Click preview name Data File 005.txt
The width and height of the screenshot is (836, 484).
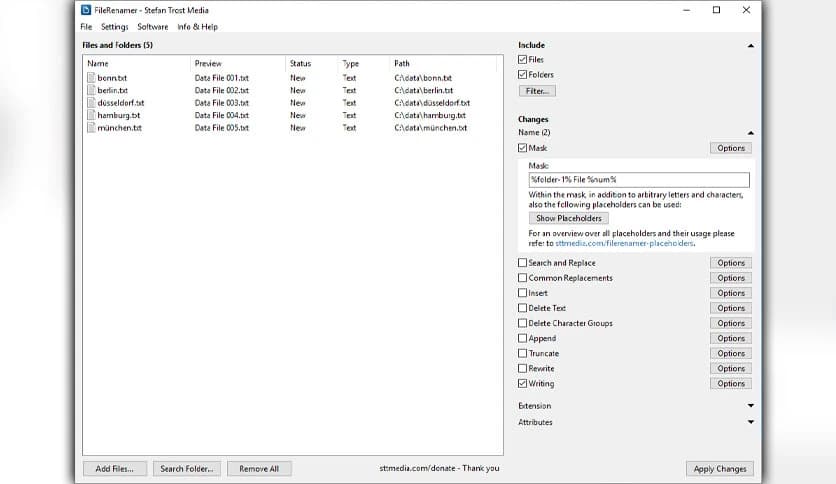222,128
